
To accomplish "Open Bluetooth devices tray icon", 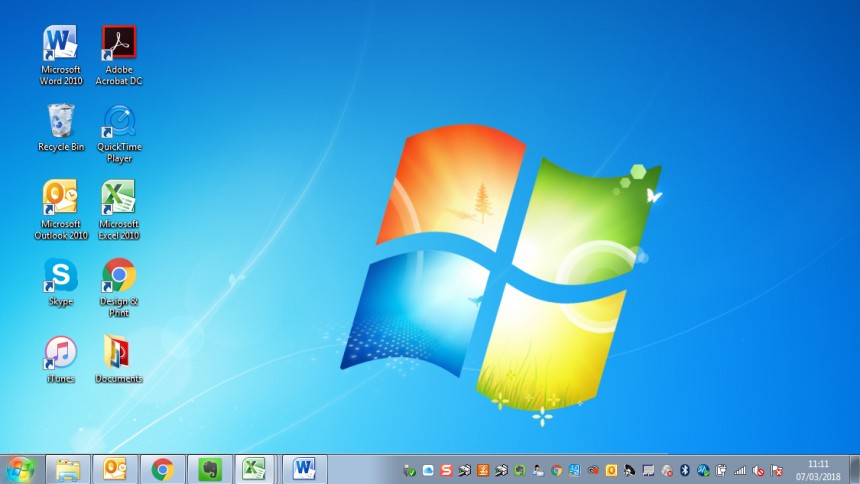I will click(684, 470).
